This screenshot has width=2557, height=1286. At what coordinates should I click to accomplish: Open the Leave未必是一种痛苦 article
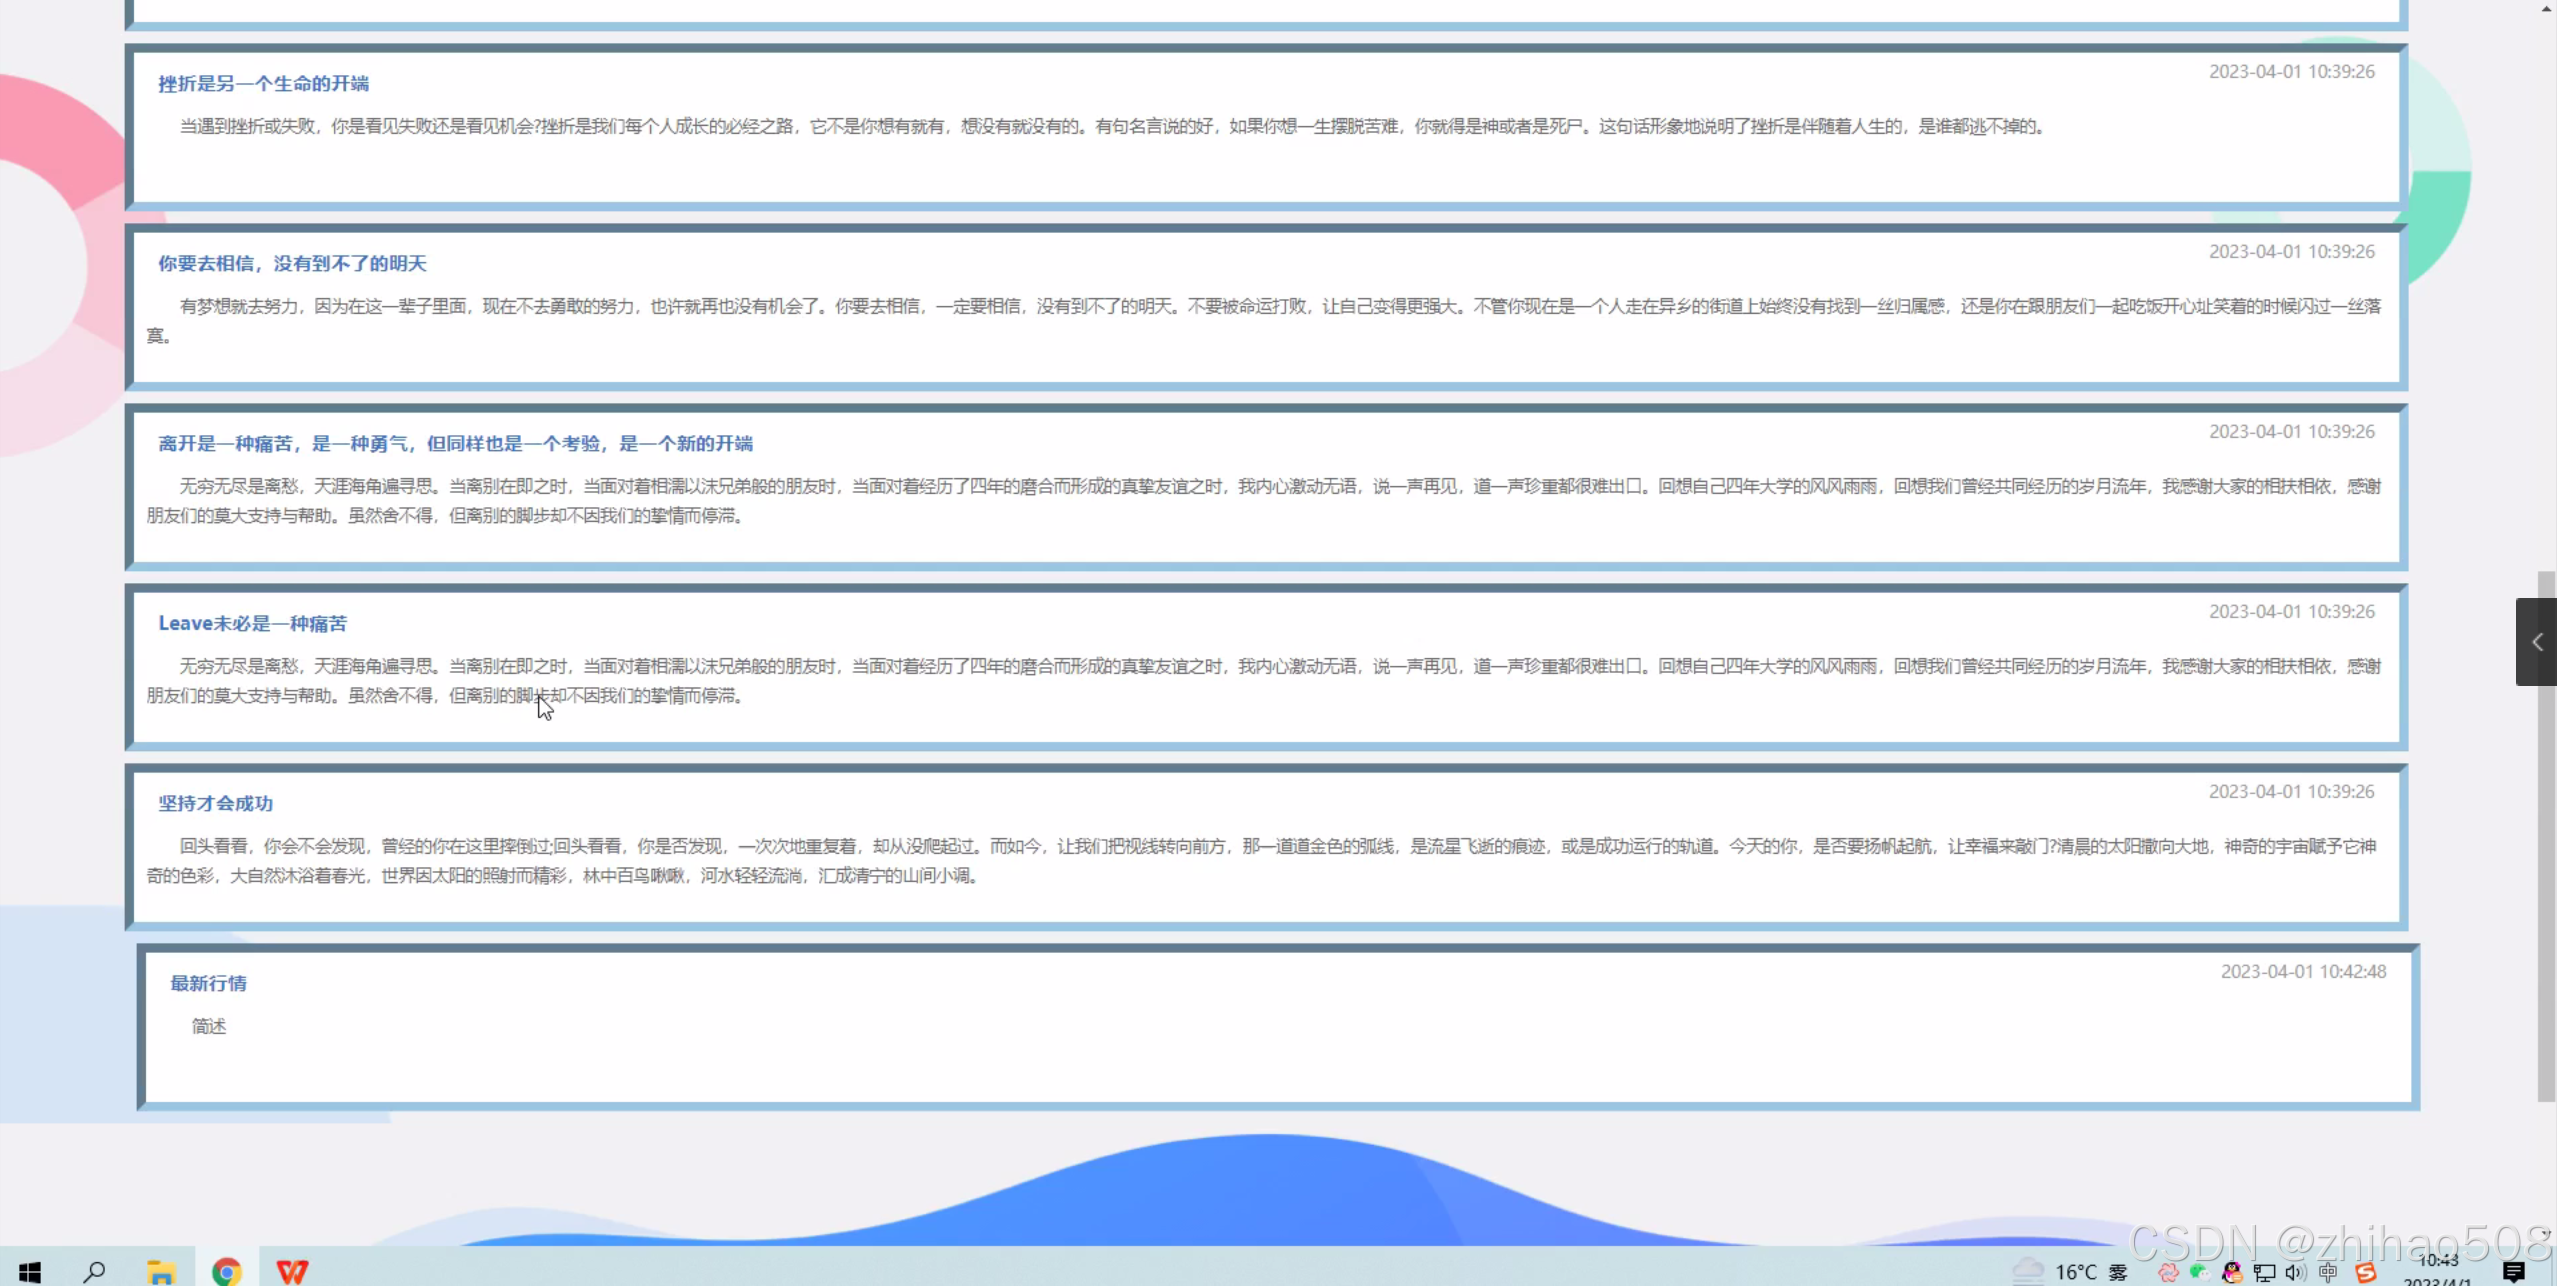pos(252,623)
